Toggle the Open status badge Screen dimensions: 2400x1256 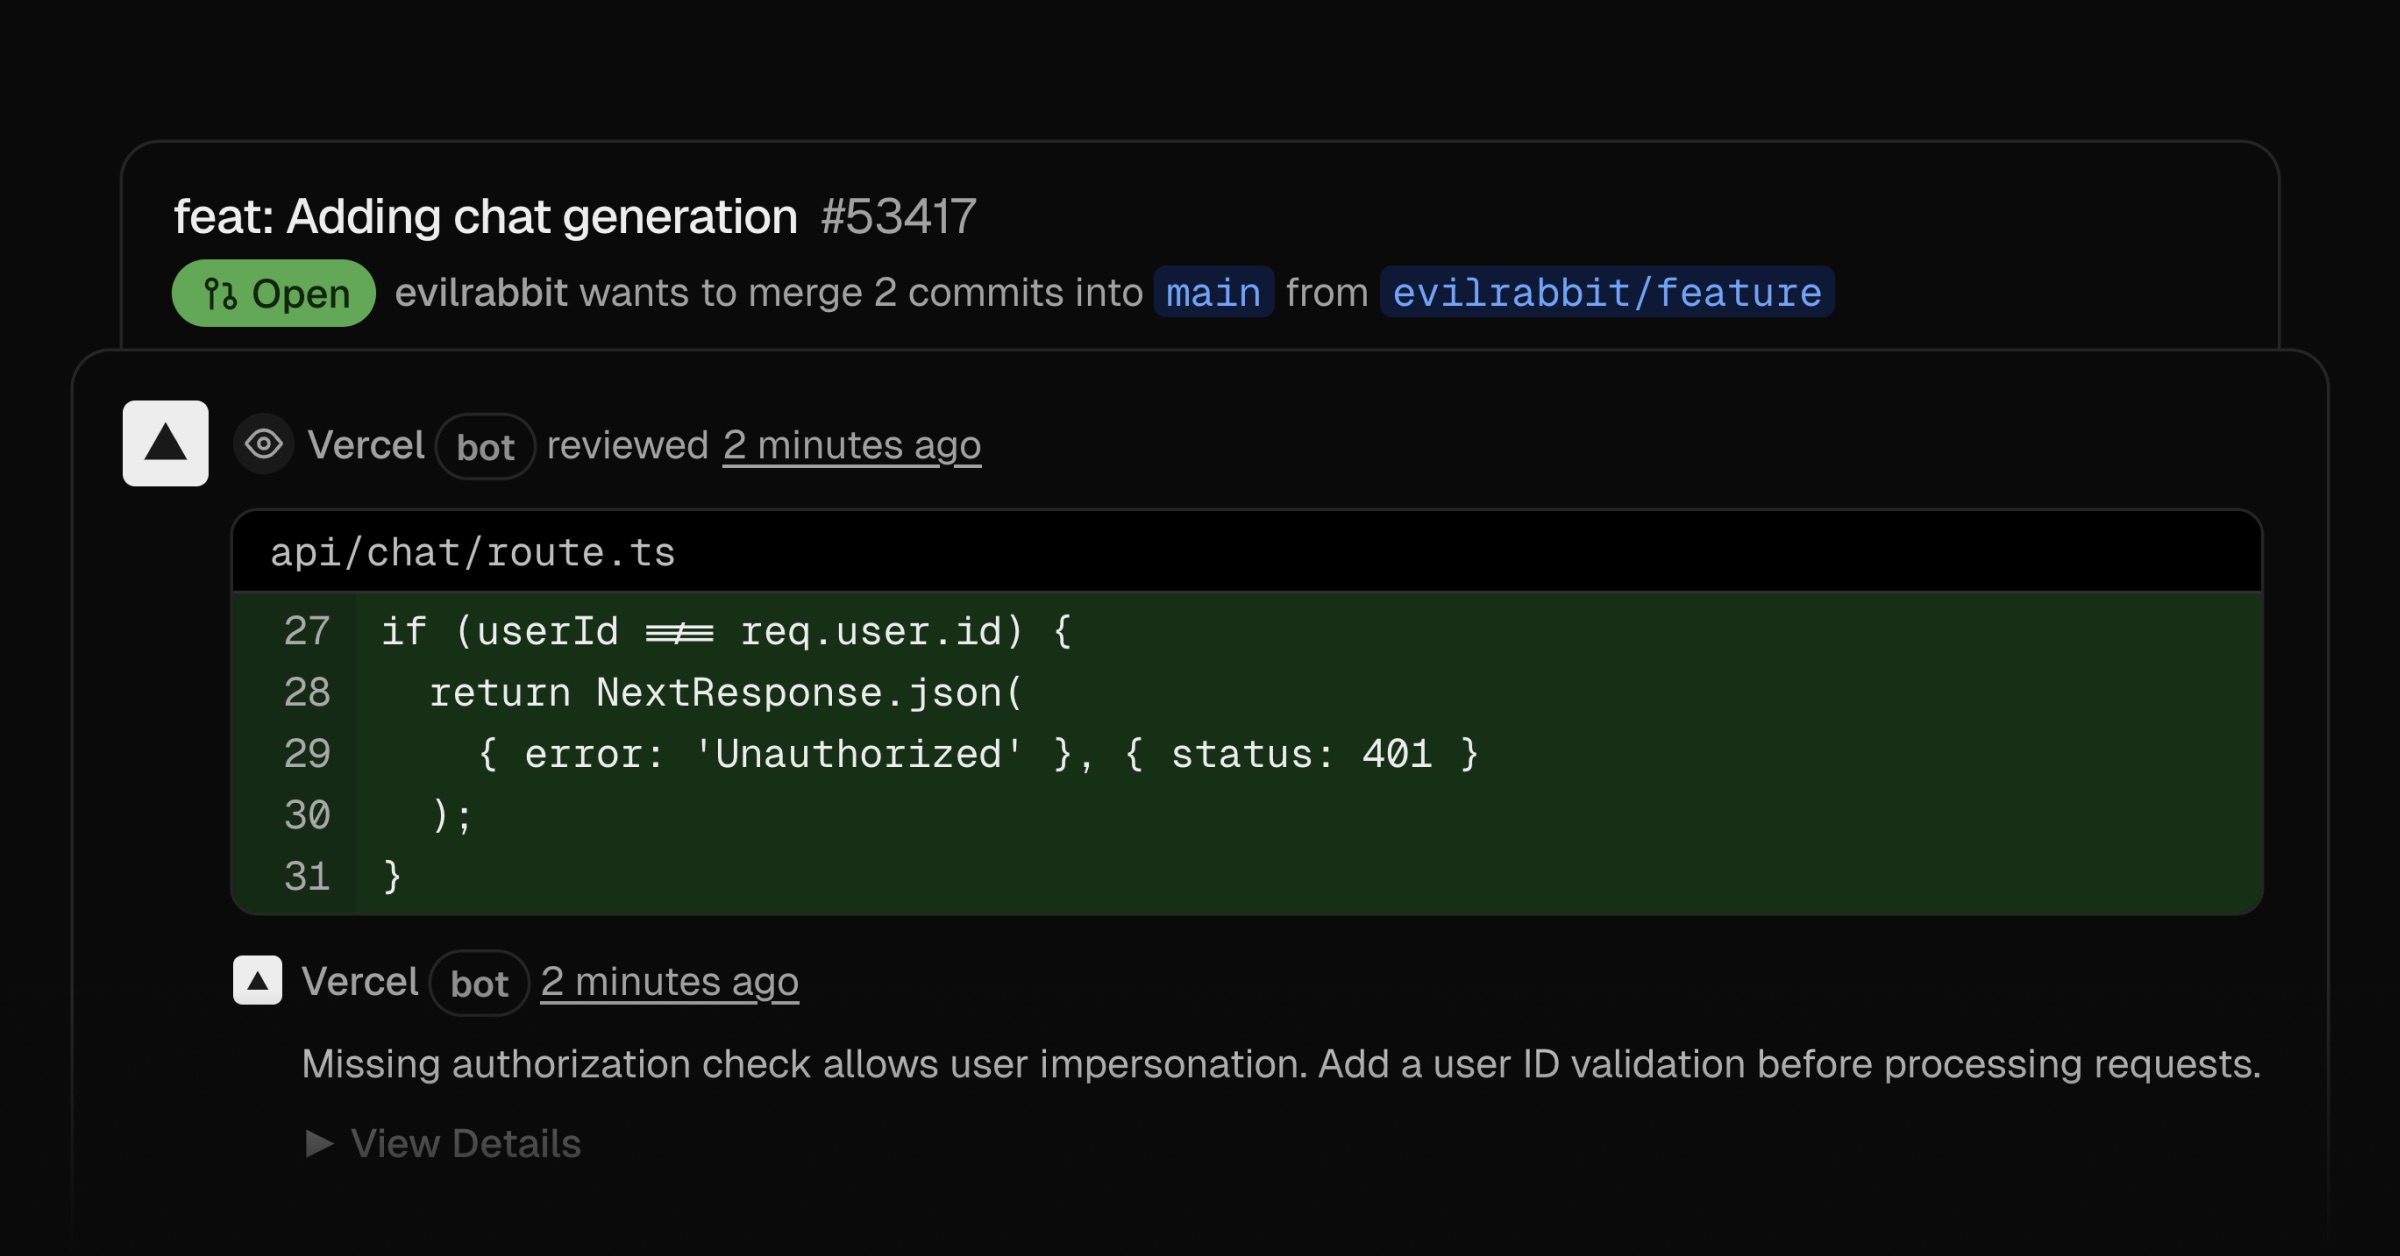(x=272, y=292)
